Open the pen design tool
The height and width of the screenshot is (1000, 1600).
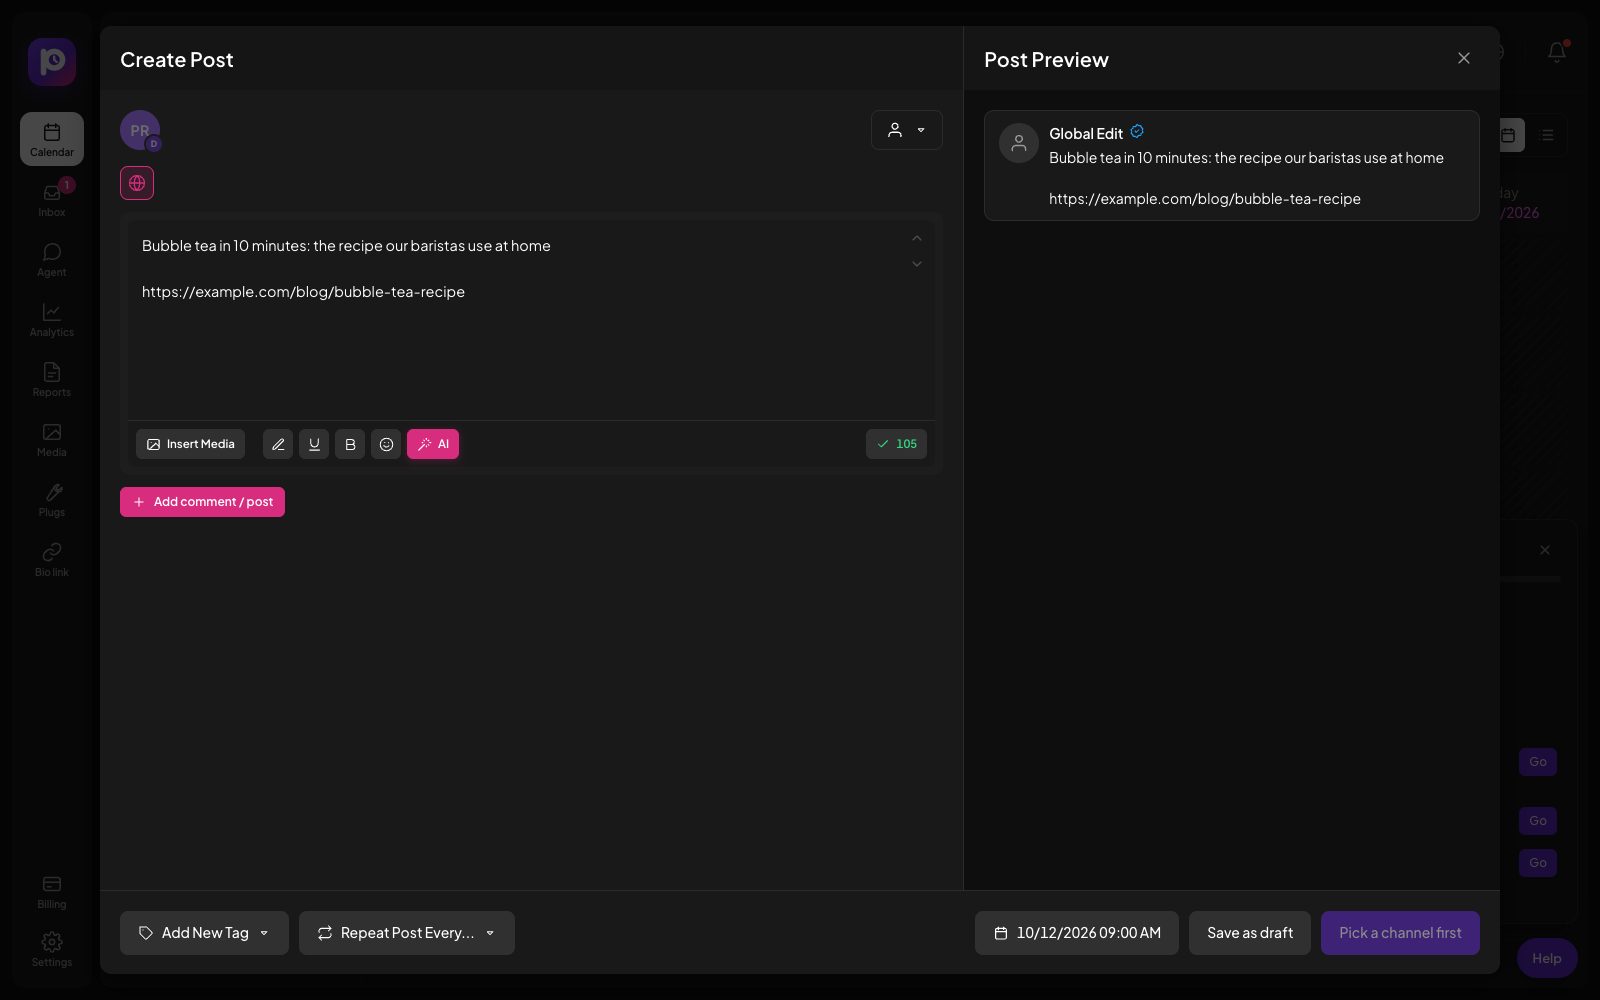pos(278,444)
